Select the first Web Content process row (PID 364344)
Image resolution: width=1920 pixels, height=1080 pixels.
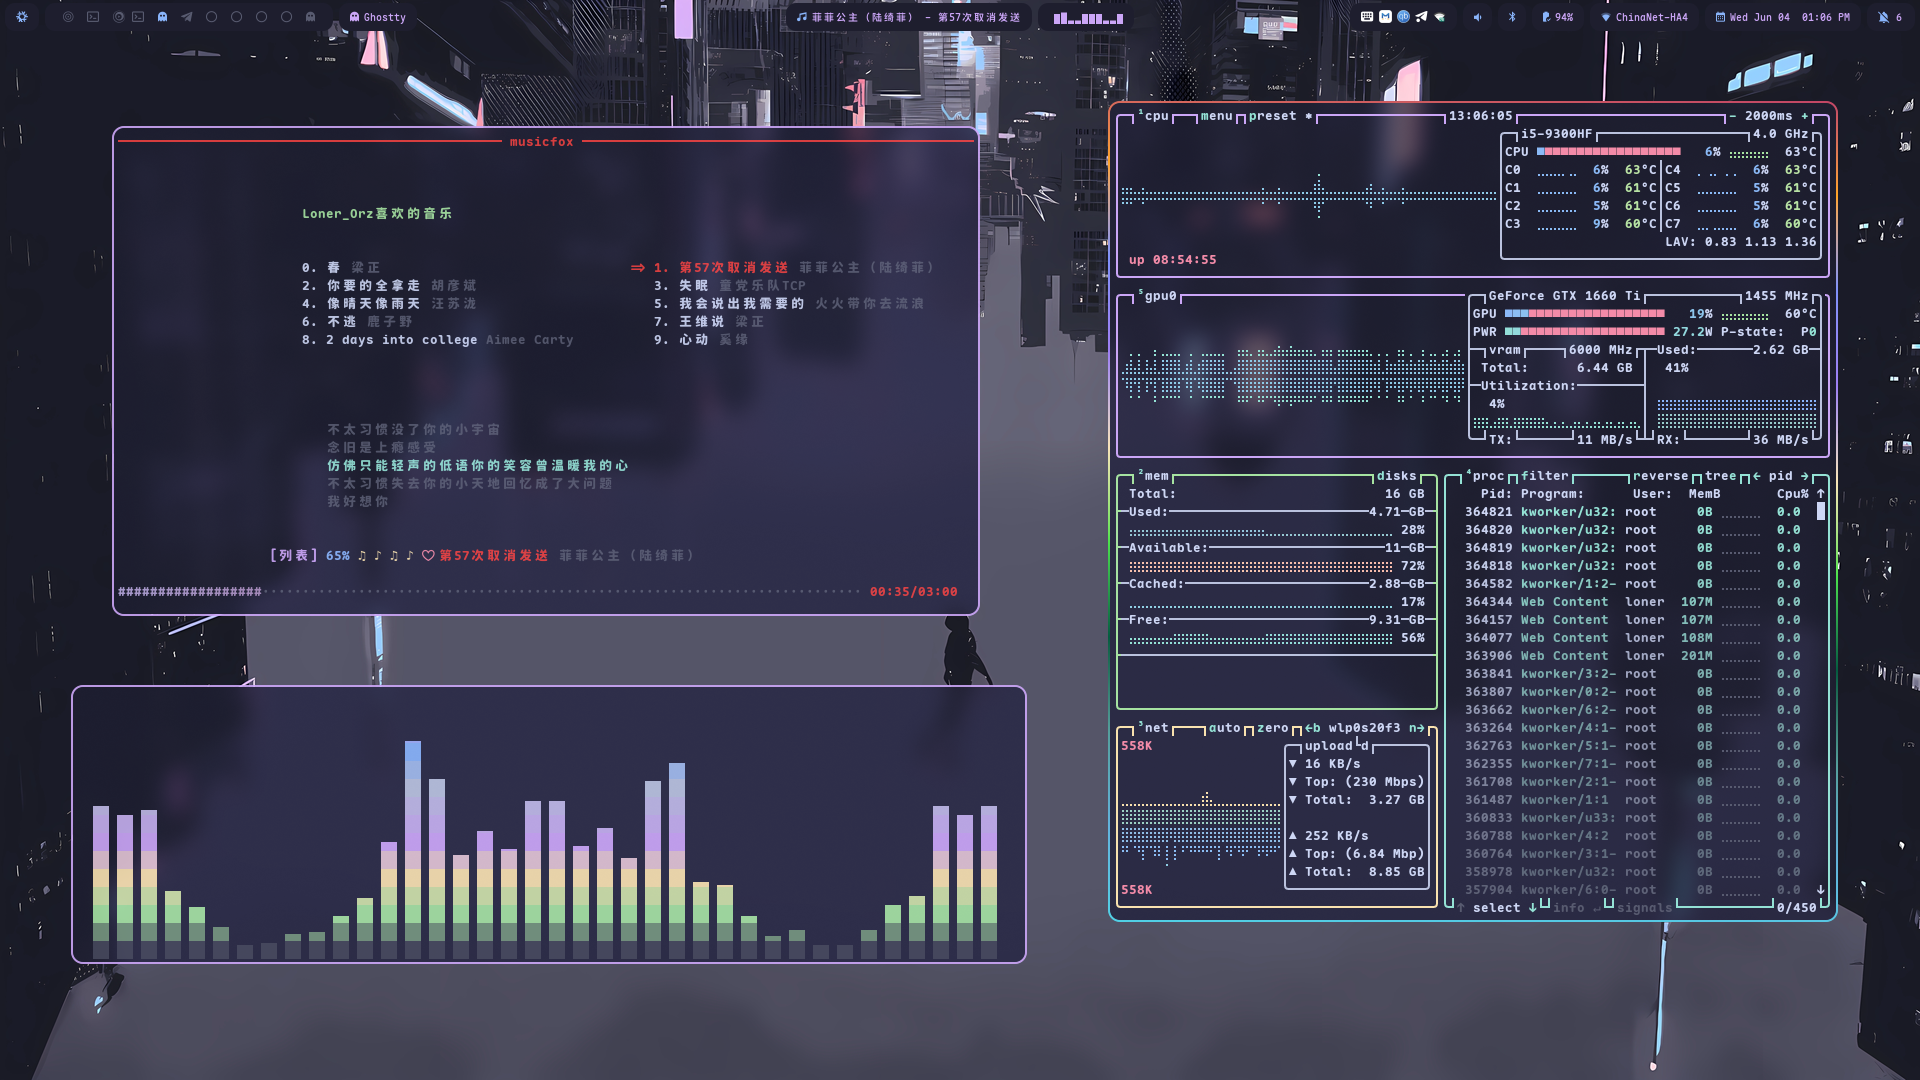click(x=1565, y=602)
